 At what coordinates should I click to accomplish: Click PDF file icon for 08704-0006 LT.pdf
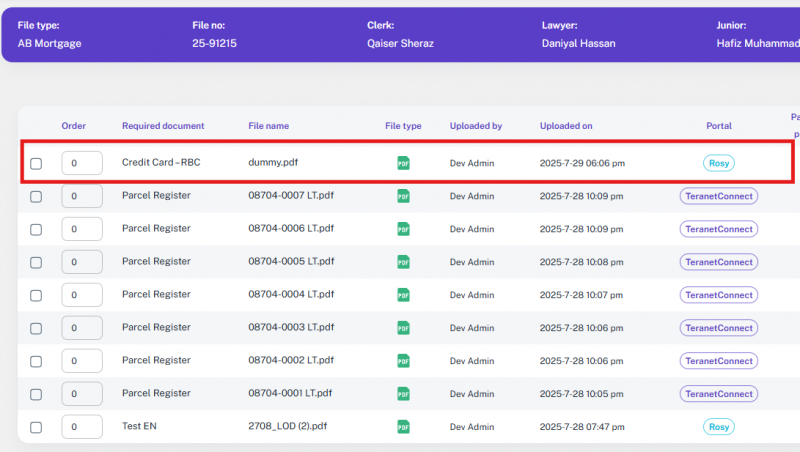403,229
